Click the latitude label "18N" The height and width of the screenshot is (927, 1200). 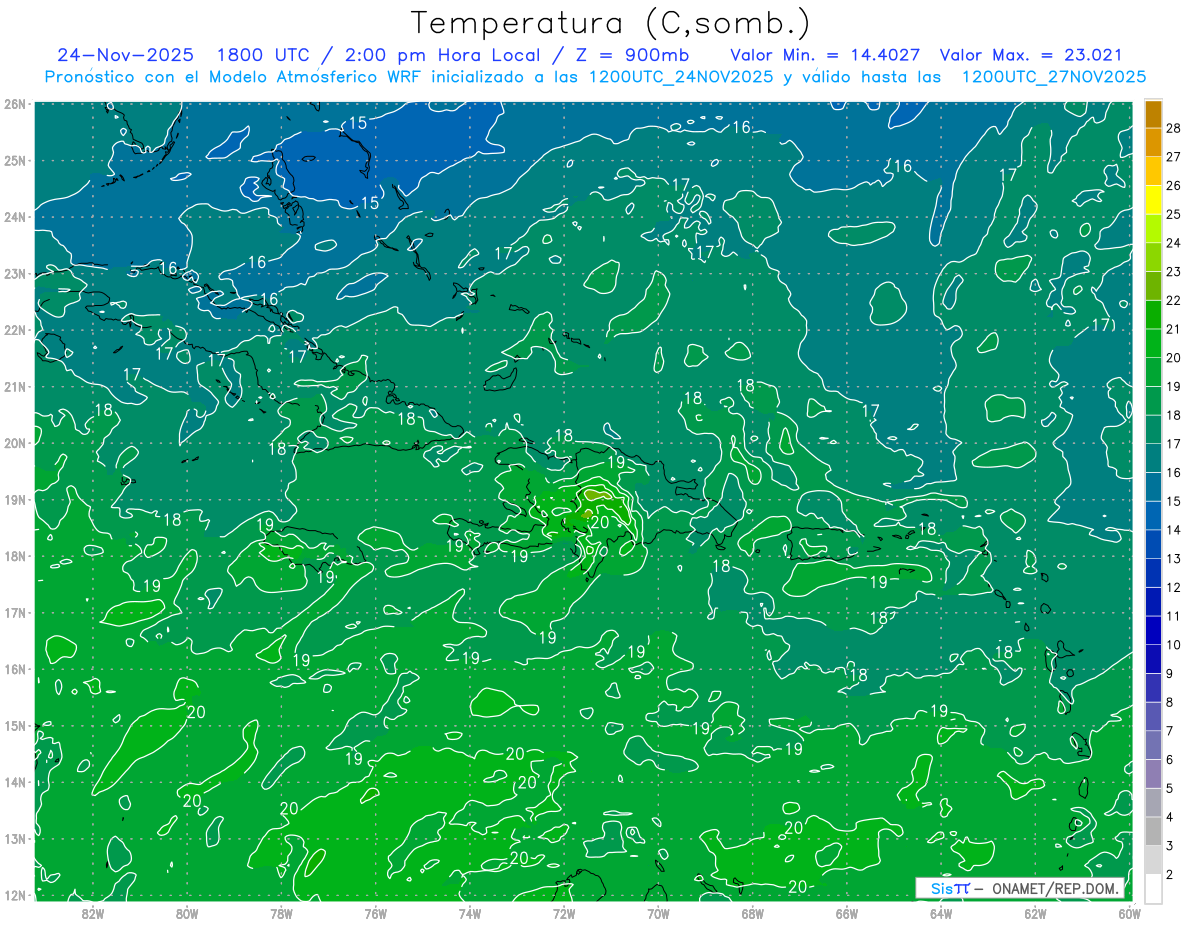point(15,556)
